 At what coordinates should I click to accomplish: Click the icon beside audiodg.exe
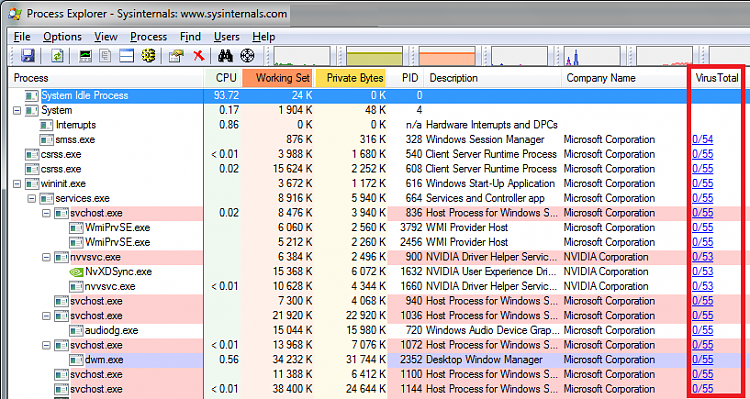pyautogui.click(x=76, y=331)
